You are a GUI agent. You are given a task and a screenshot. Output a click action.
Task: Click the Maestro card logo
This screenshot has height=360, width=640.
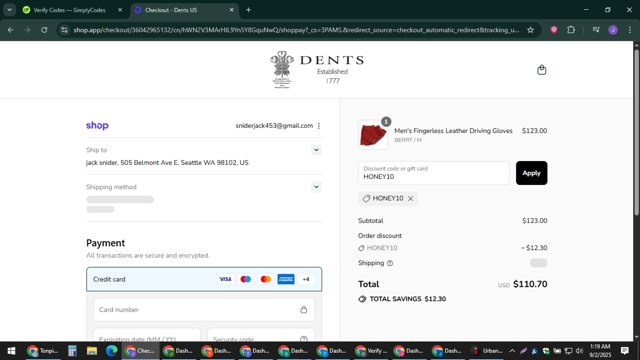click(x=245, y=279)
